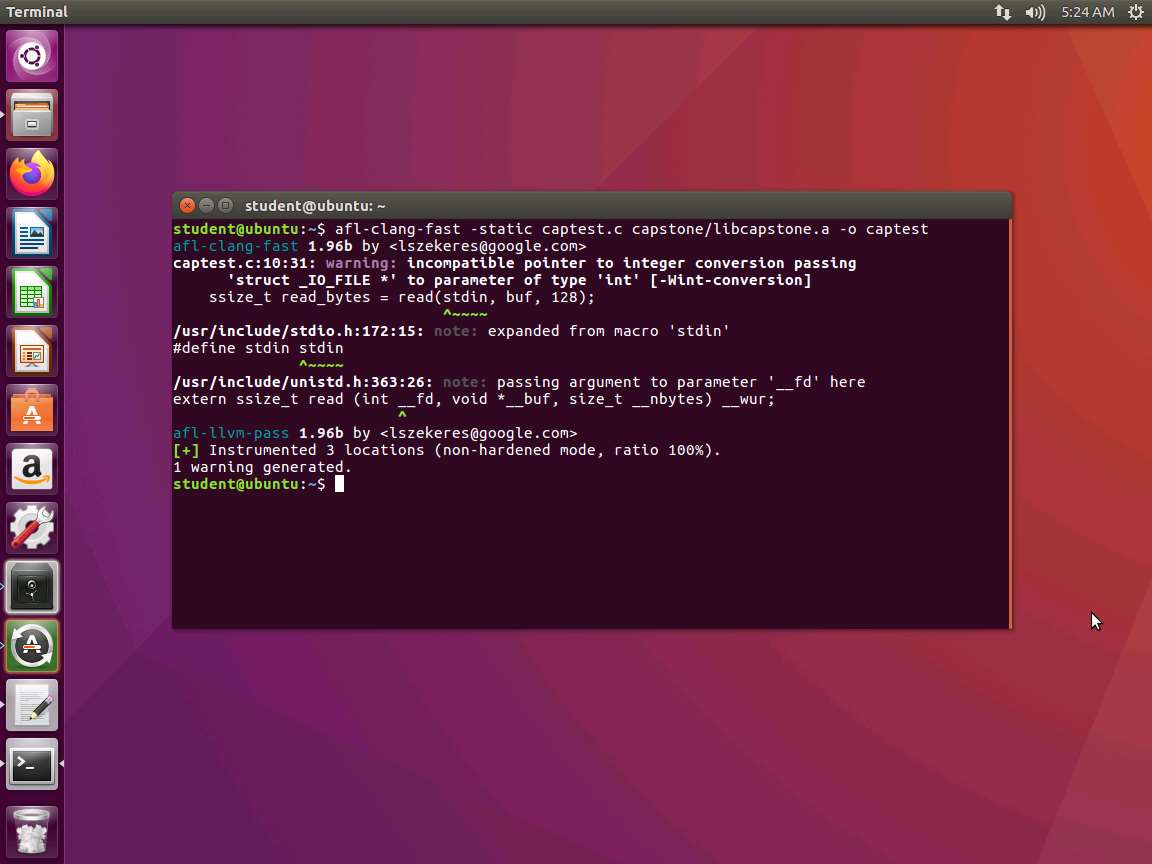Open Ubuntu Software store

pos(32,411)
